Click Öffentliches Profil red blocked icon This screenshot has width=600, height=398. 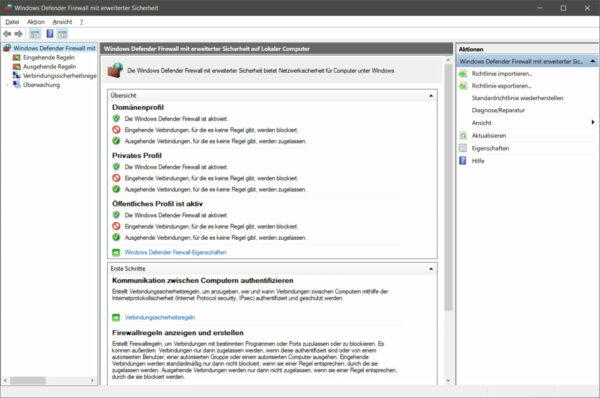(x=116, y=226)
